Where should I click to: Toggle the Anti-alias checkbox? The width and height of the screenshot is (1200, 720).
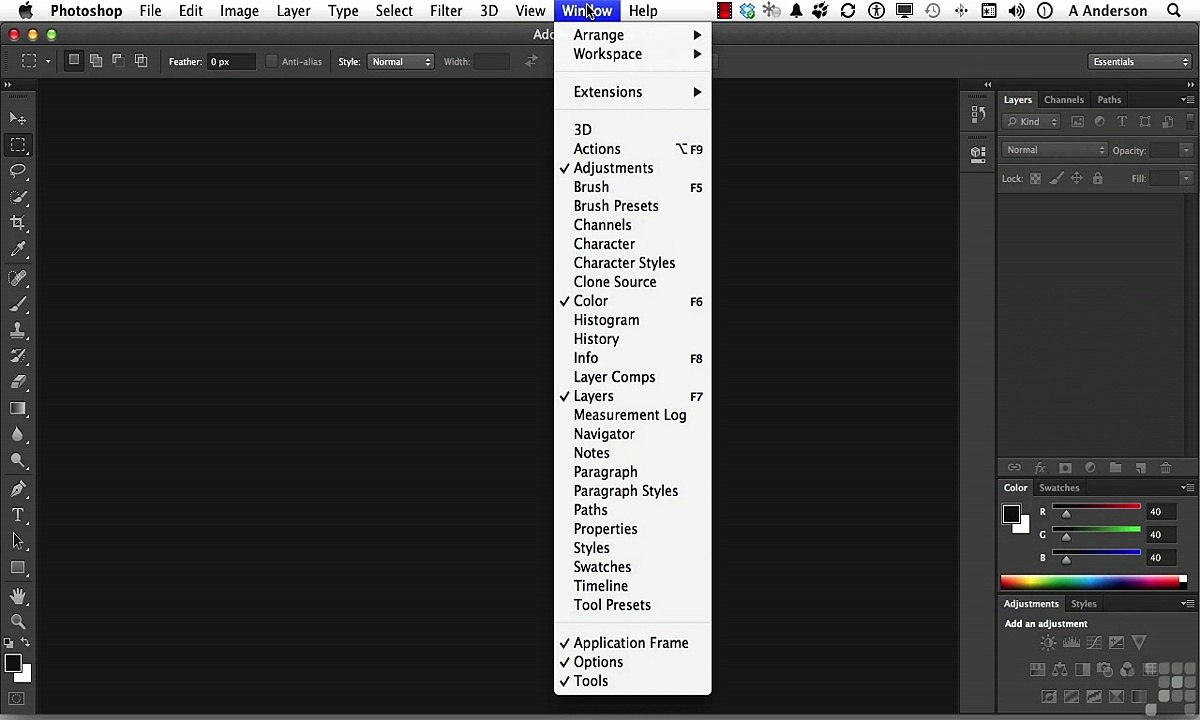tap(271, 62)
